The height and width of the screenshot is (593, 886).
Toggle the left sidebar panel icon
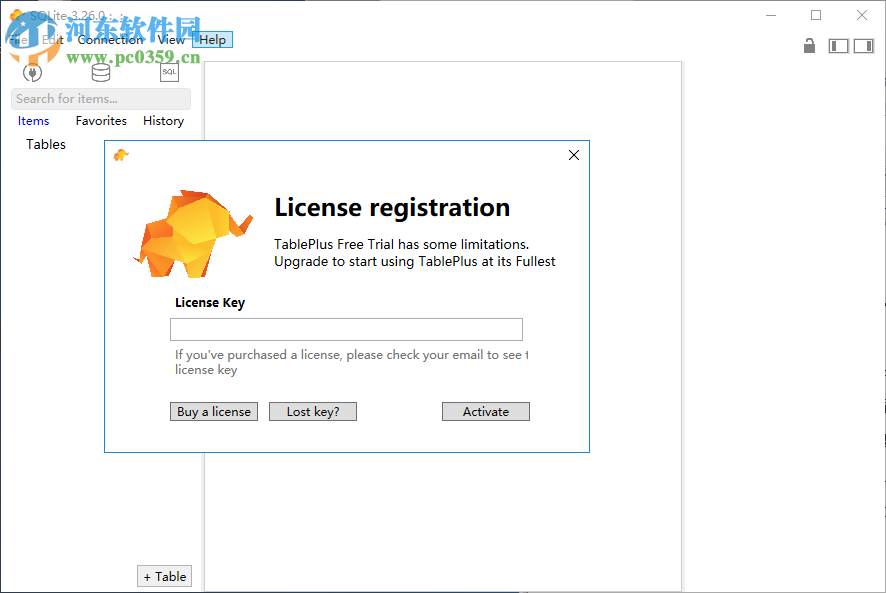click(838, 46)
